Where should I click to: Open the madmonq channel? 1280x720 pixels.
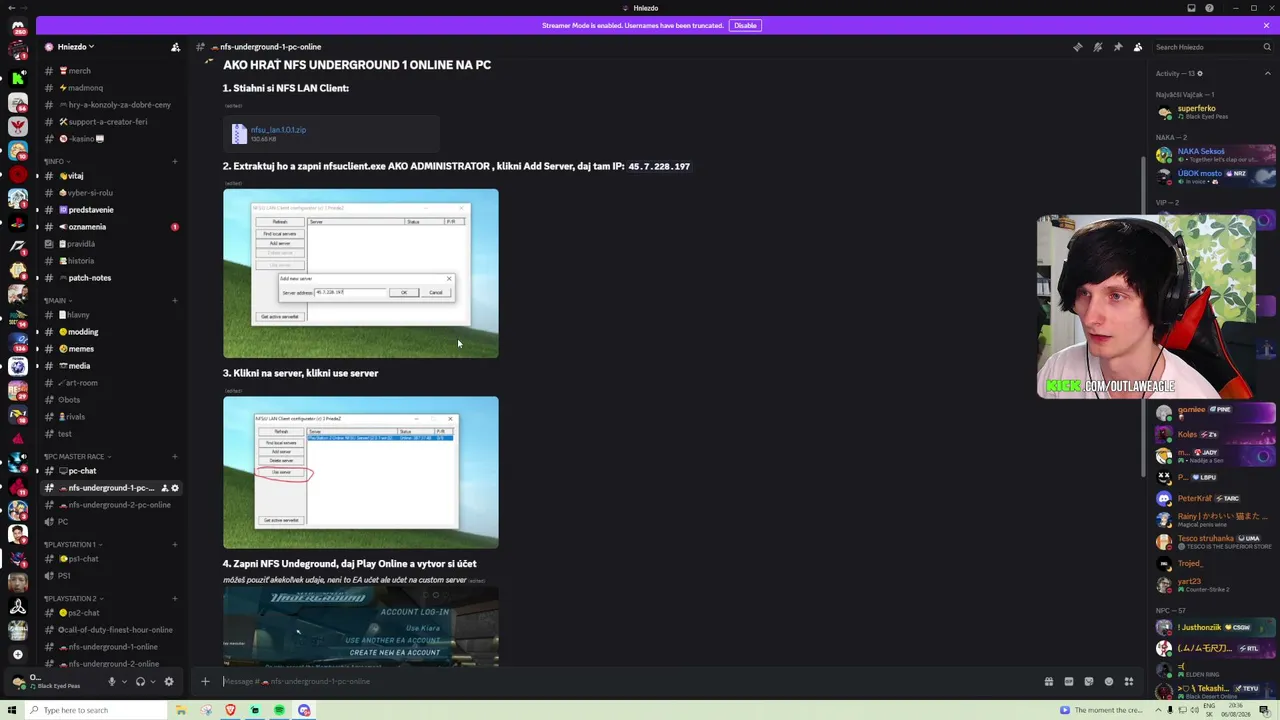[112, 88]
